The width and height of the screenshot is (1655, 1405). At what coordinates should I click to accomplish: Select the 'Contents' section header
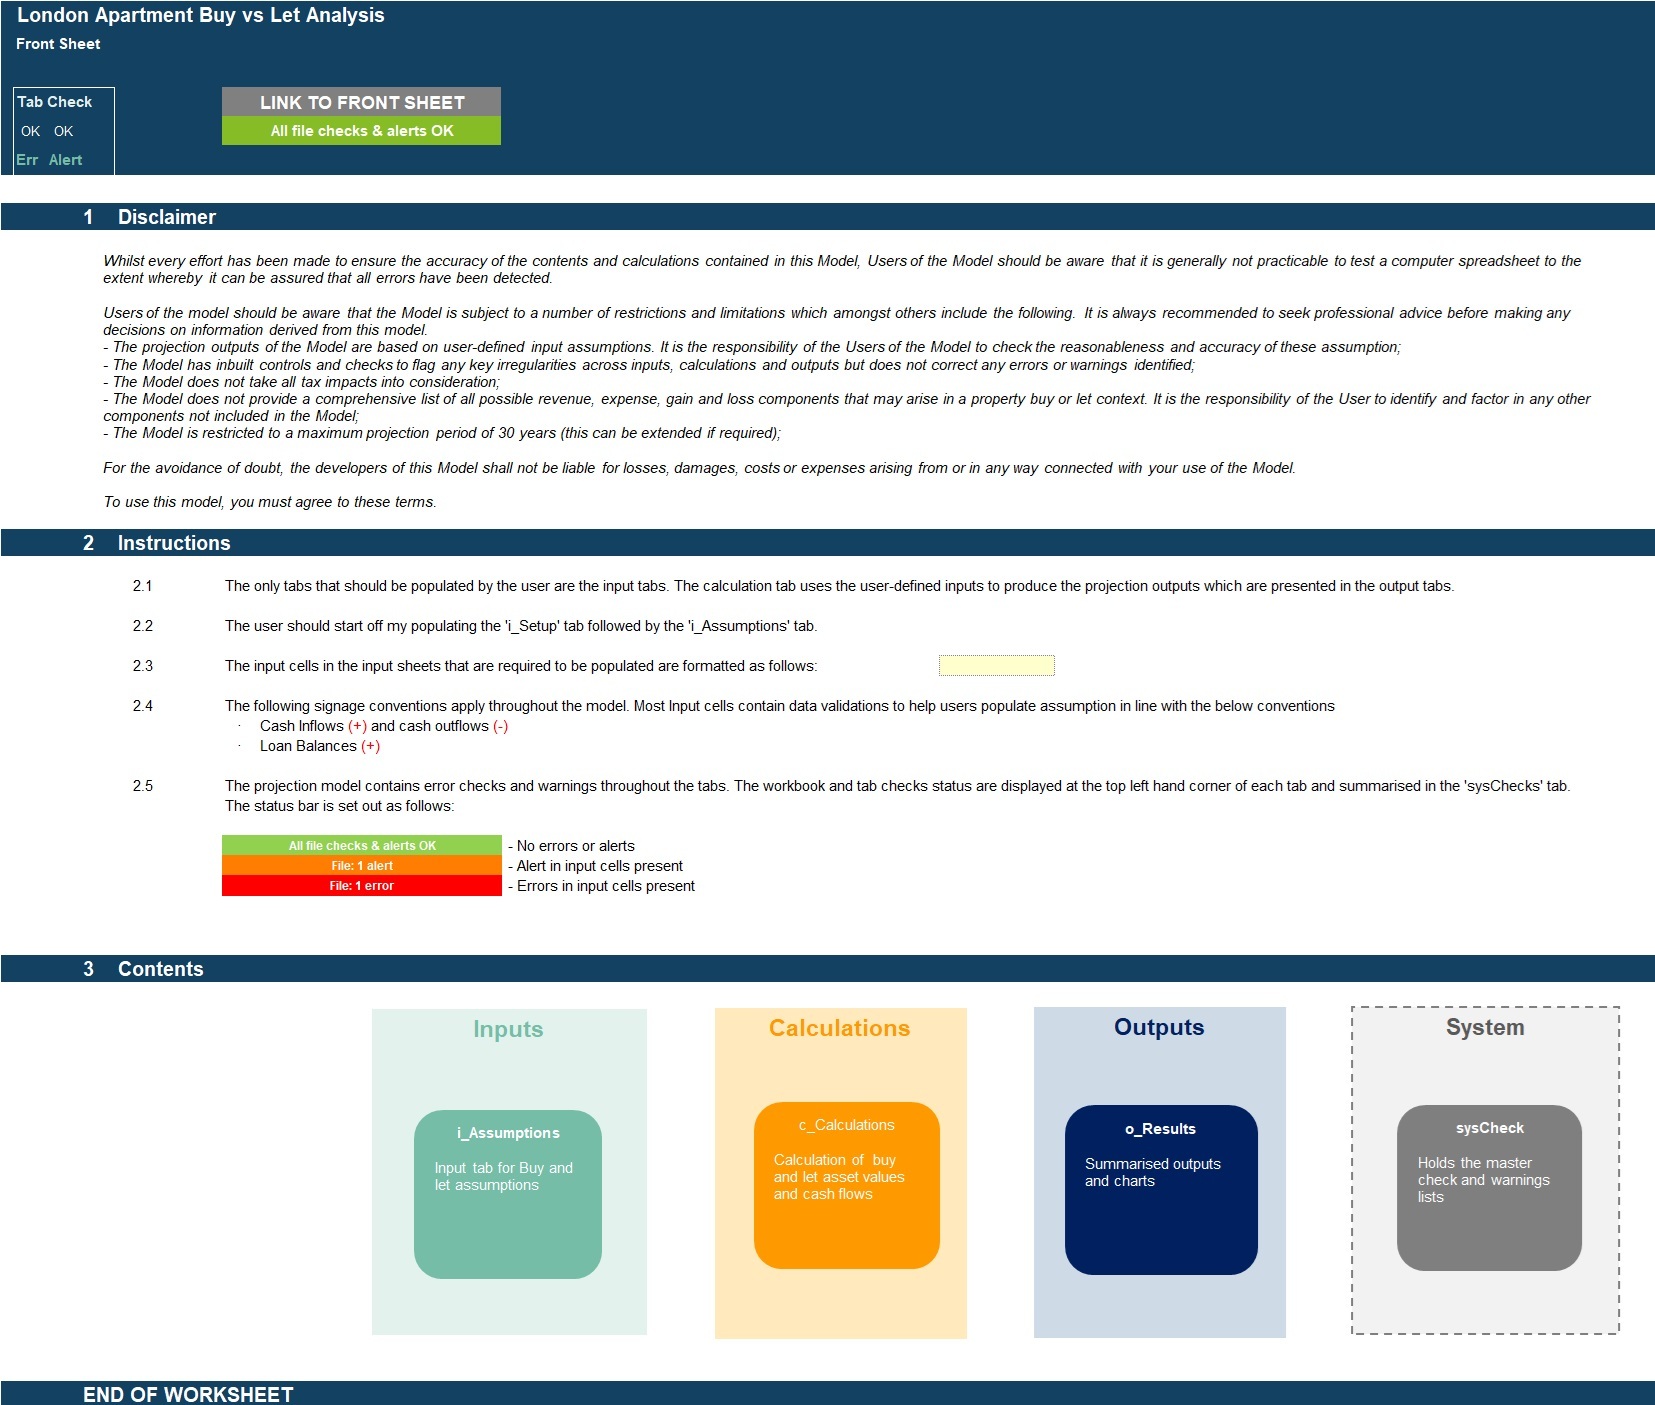coord(160,969)
